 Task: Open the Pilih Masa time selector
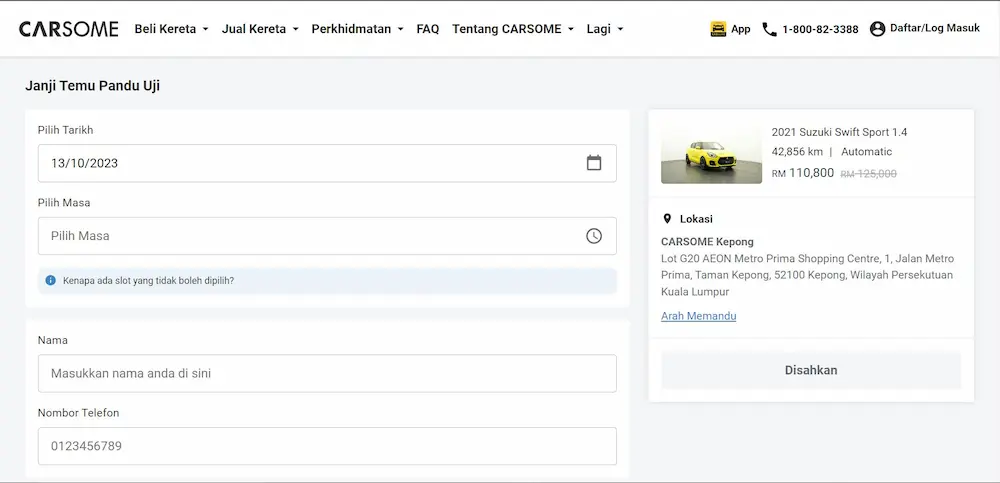click(327, 236)
